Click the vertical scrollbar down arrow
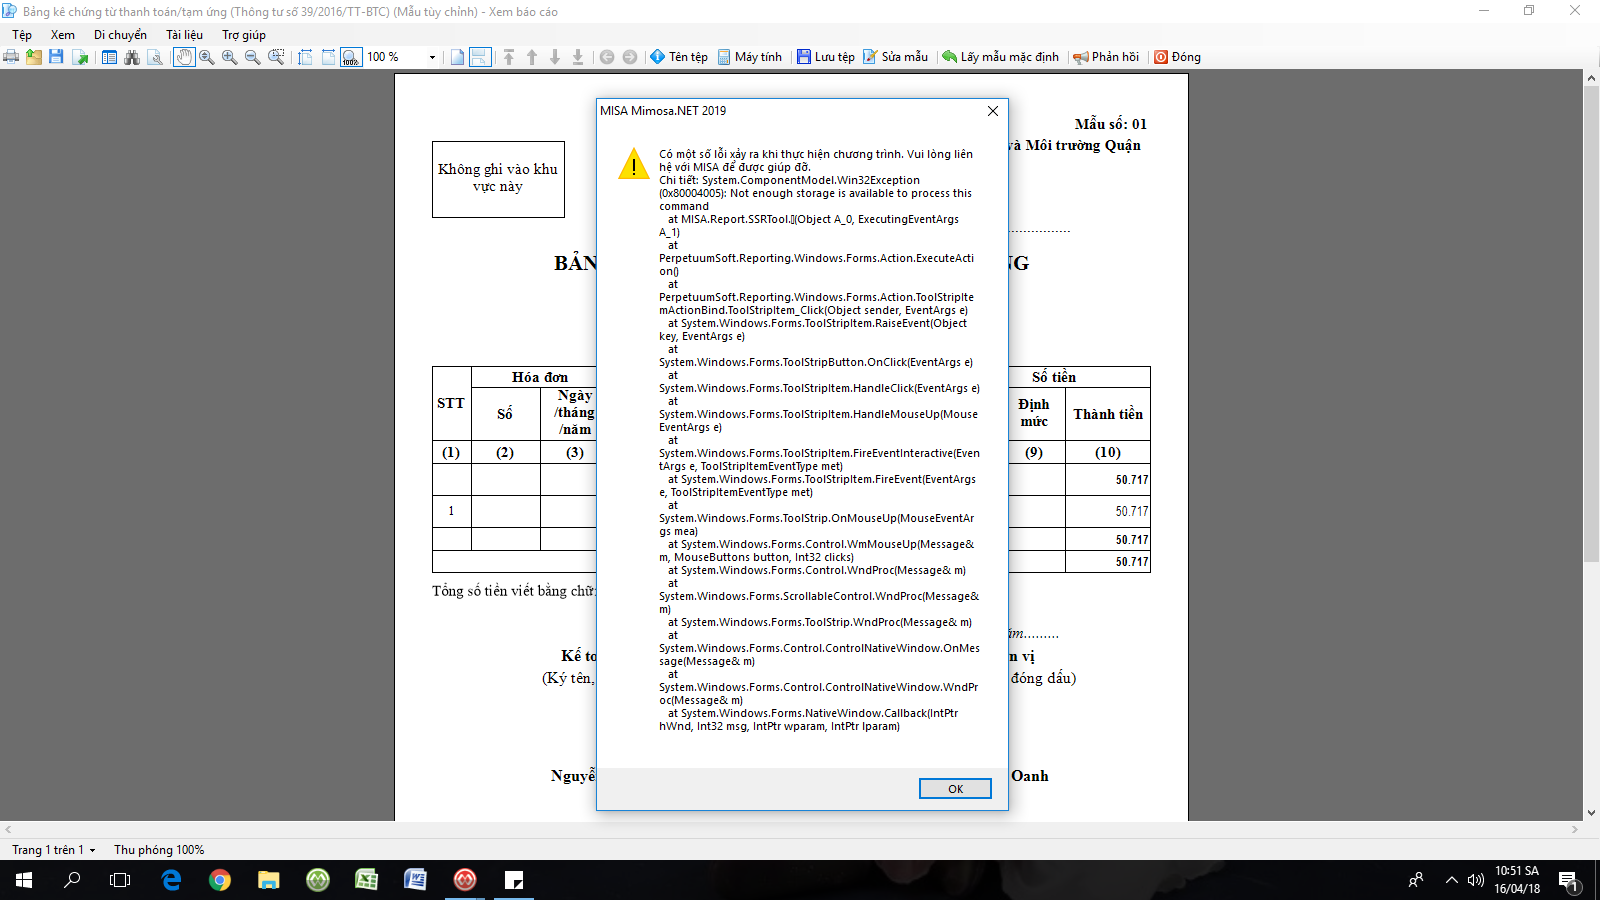This screenshot has height=900, width=1600. [1591, 813]
